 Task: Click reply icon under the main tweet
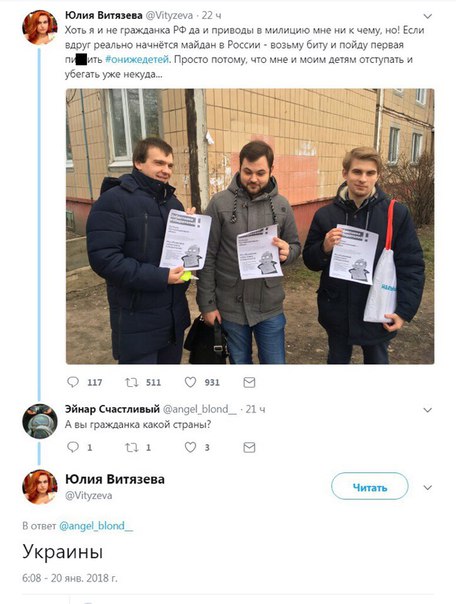[x=73, y=382]
